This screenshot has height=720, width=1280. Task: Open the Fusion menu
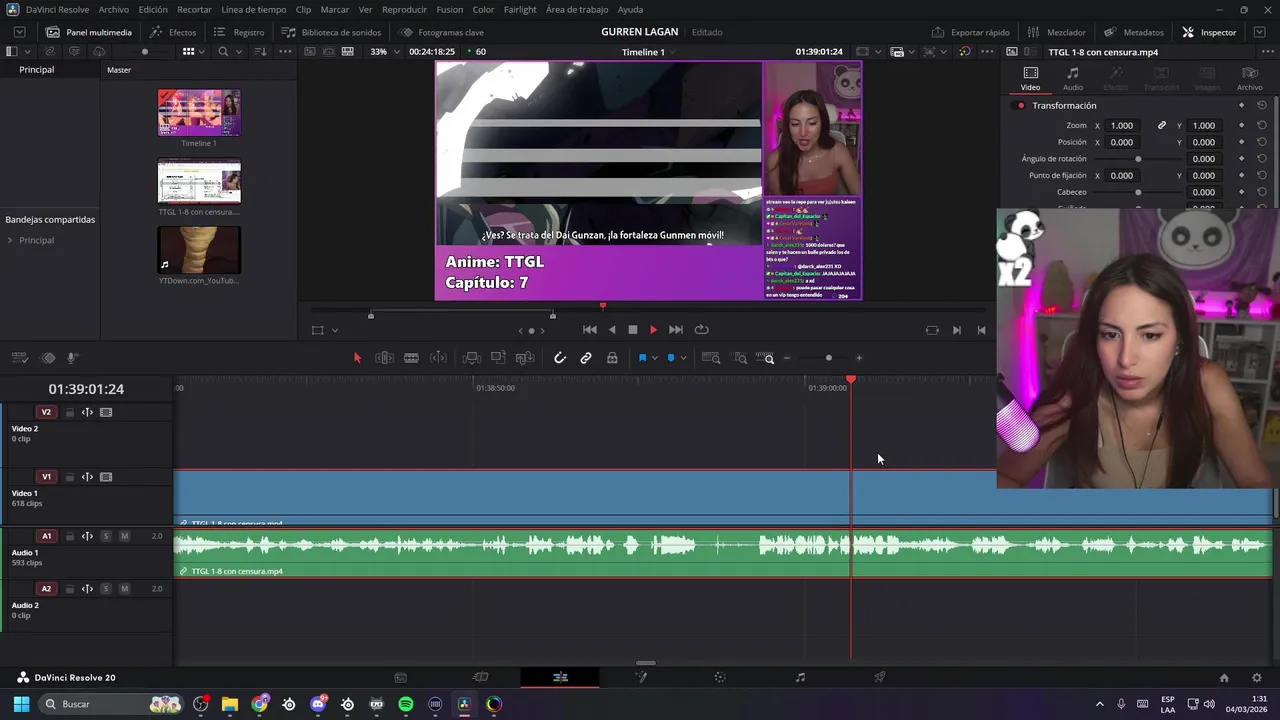(449, 9)
